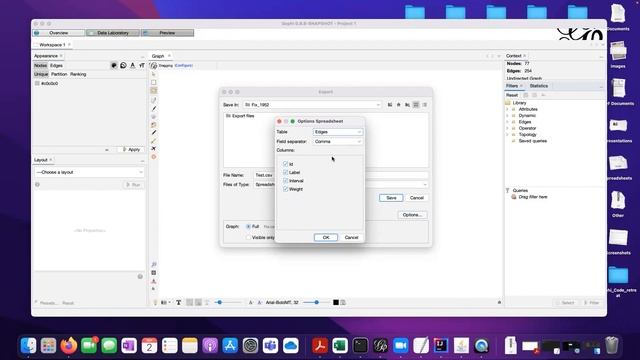
Task: Open the Statistics tab
Action: (x=538, y=86)
